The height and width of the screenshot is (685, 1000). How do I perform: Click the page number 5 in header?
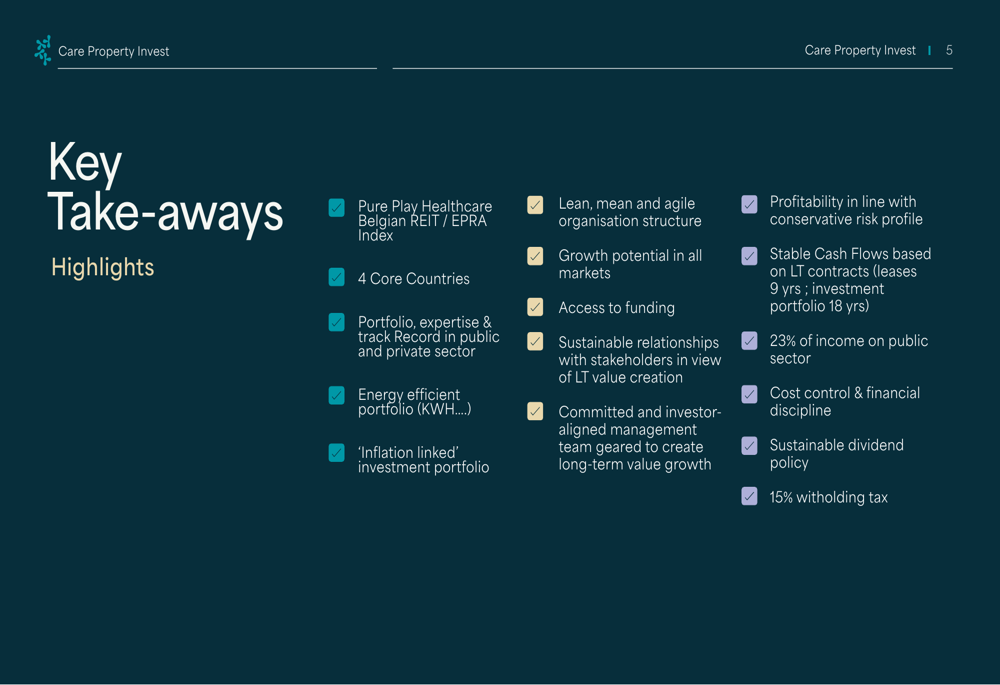point(949,50)
